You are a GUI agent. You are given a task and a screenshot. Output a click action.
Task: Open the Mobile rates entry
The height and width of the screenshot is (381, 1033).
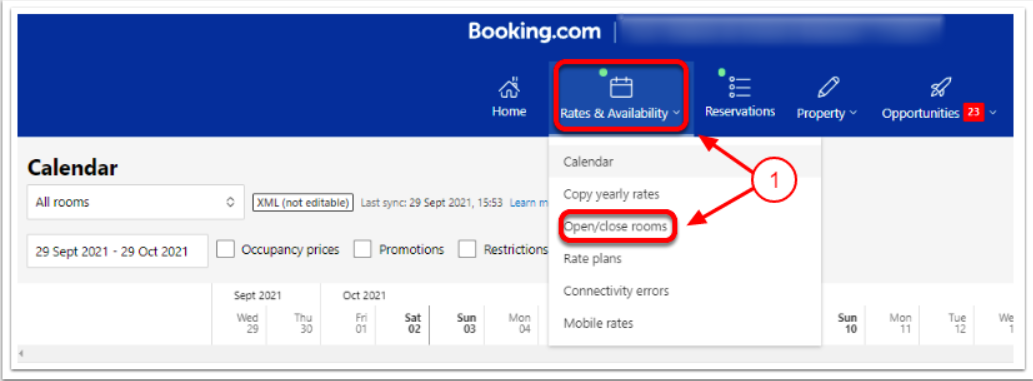click(x=598, y=324)
